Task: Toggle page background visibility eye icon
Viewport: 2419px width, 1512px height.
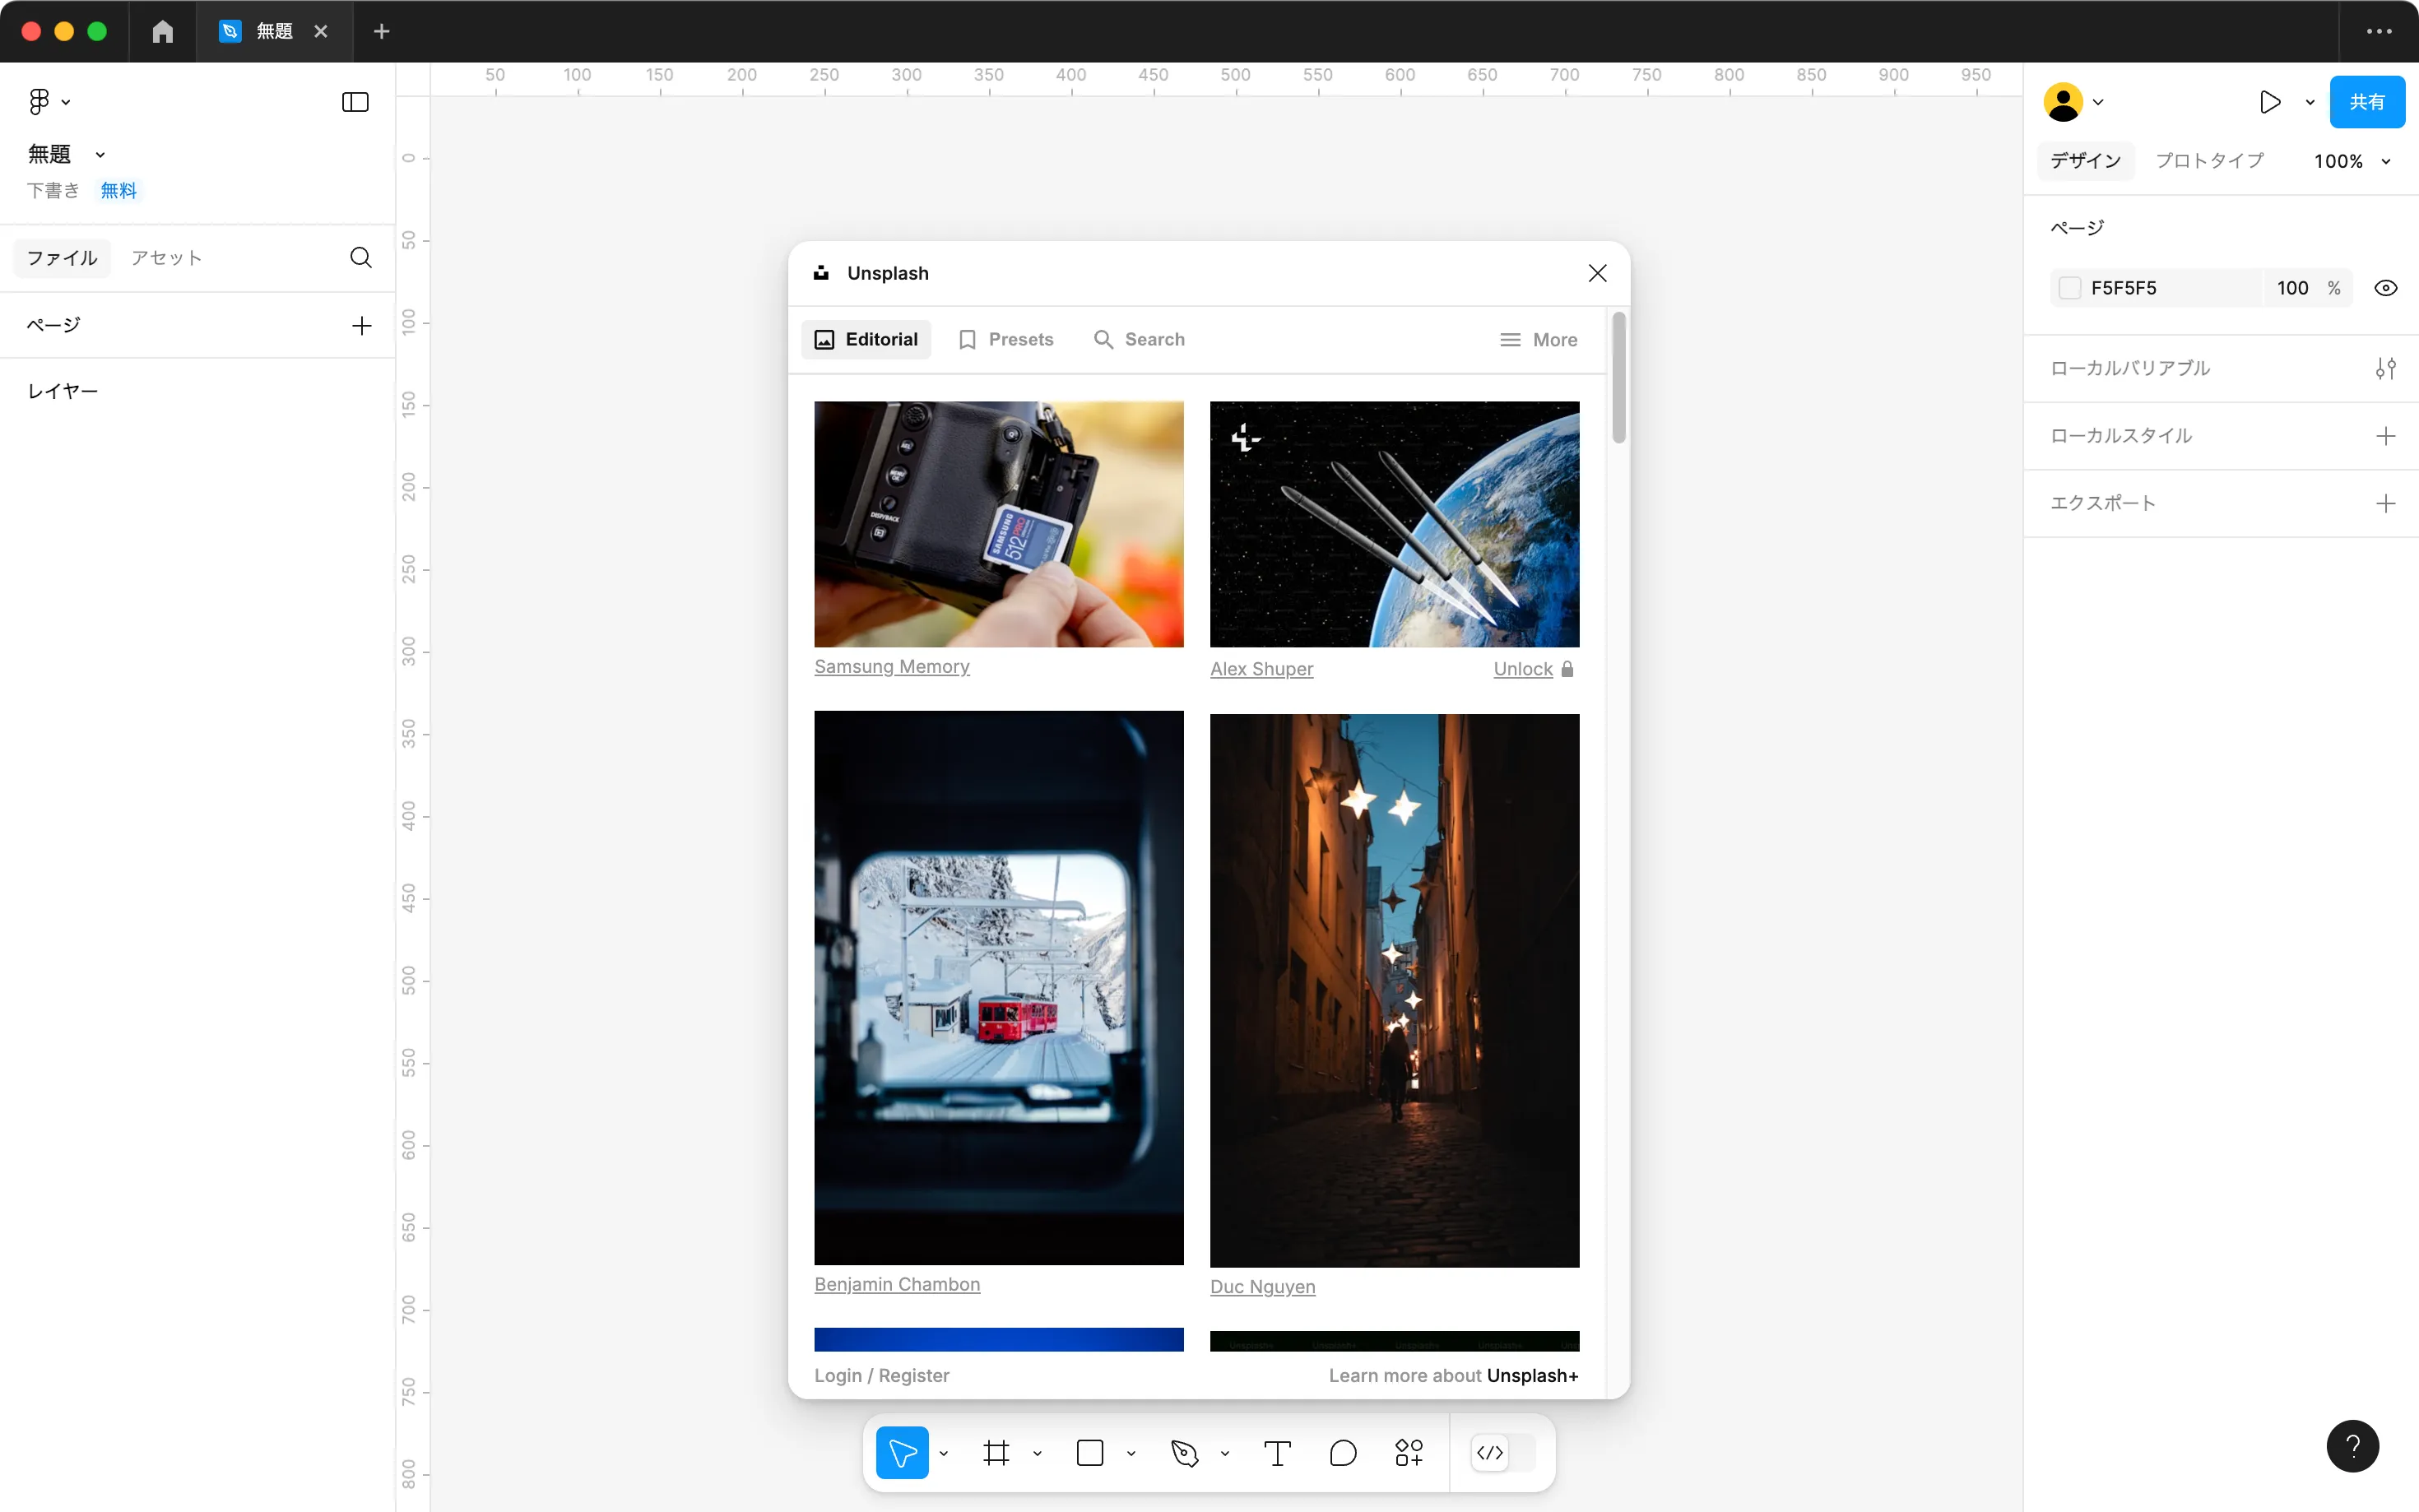Action: click(x=2385, y=288)
